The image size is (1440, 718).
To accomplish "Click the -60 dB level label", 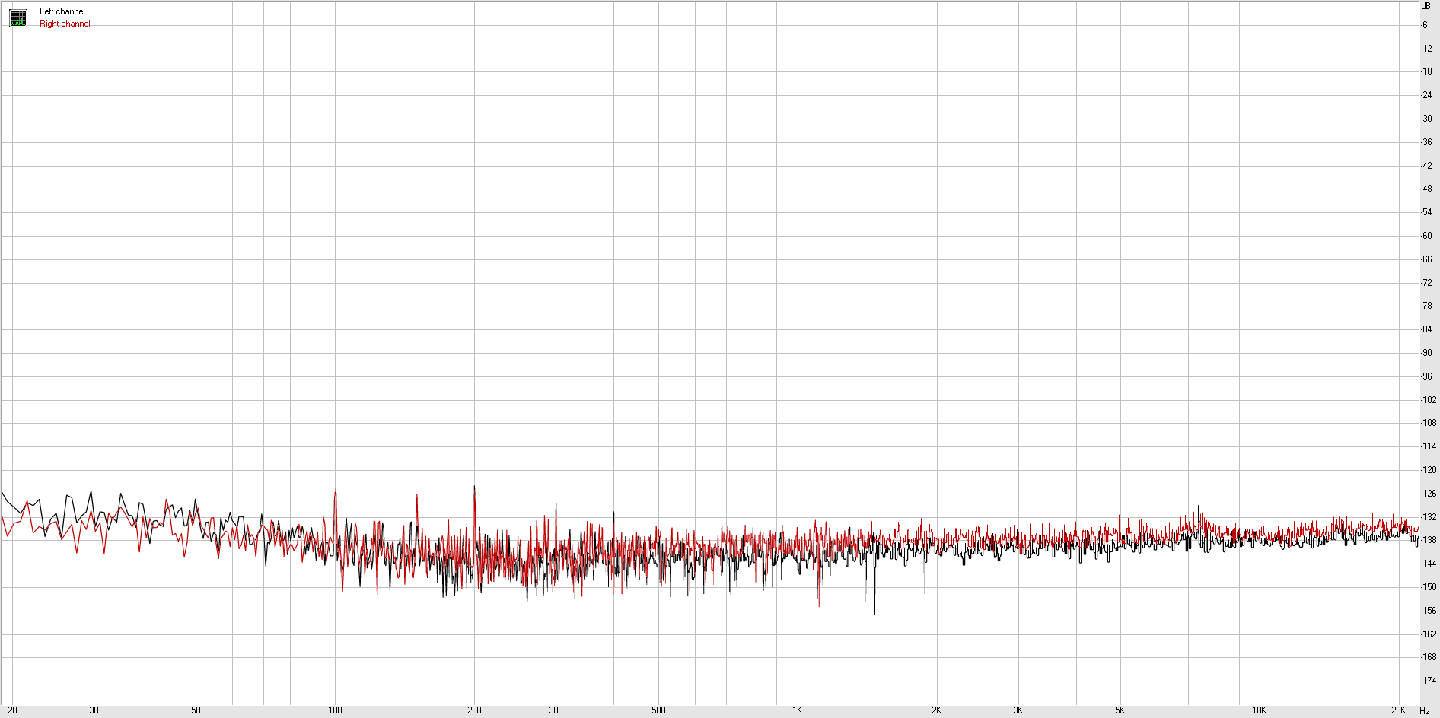I will [x=1427, y=236].
